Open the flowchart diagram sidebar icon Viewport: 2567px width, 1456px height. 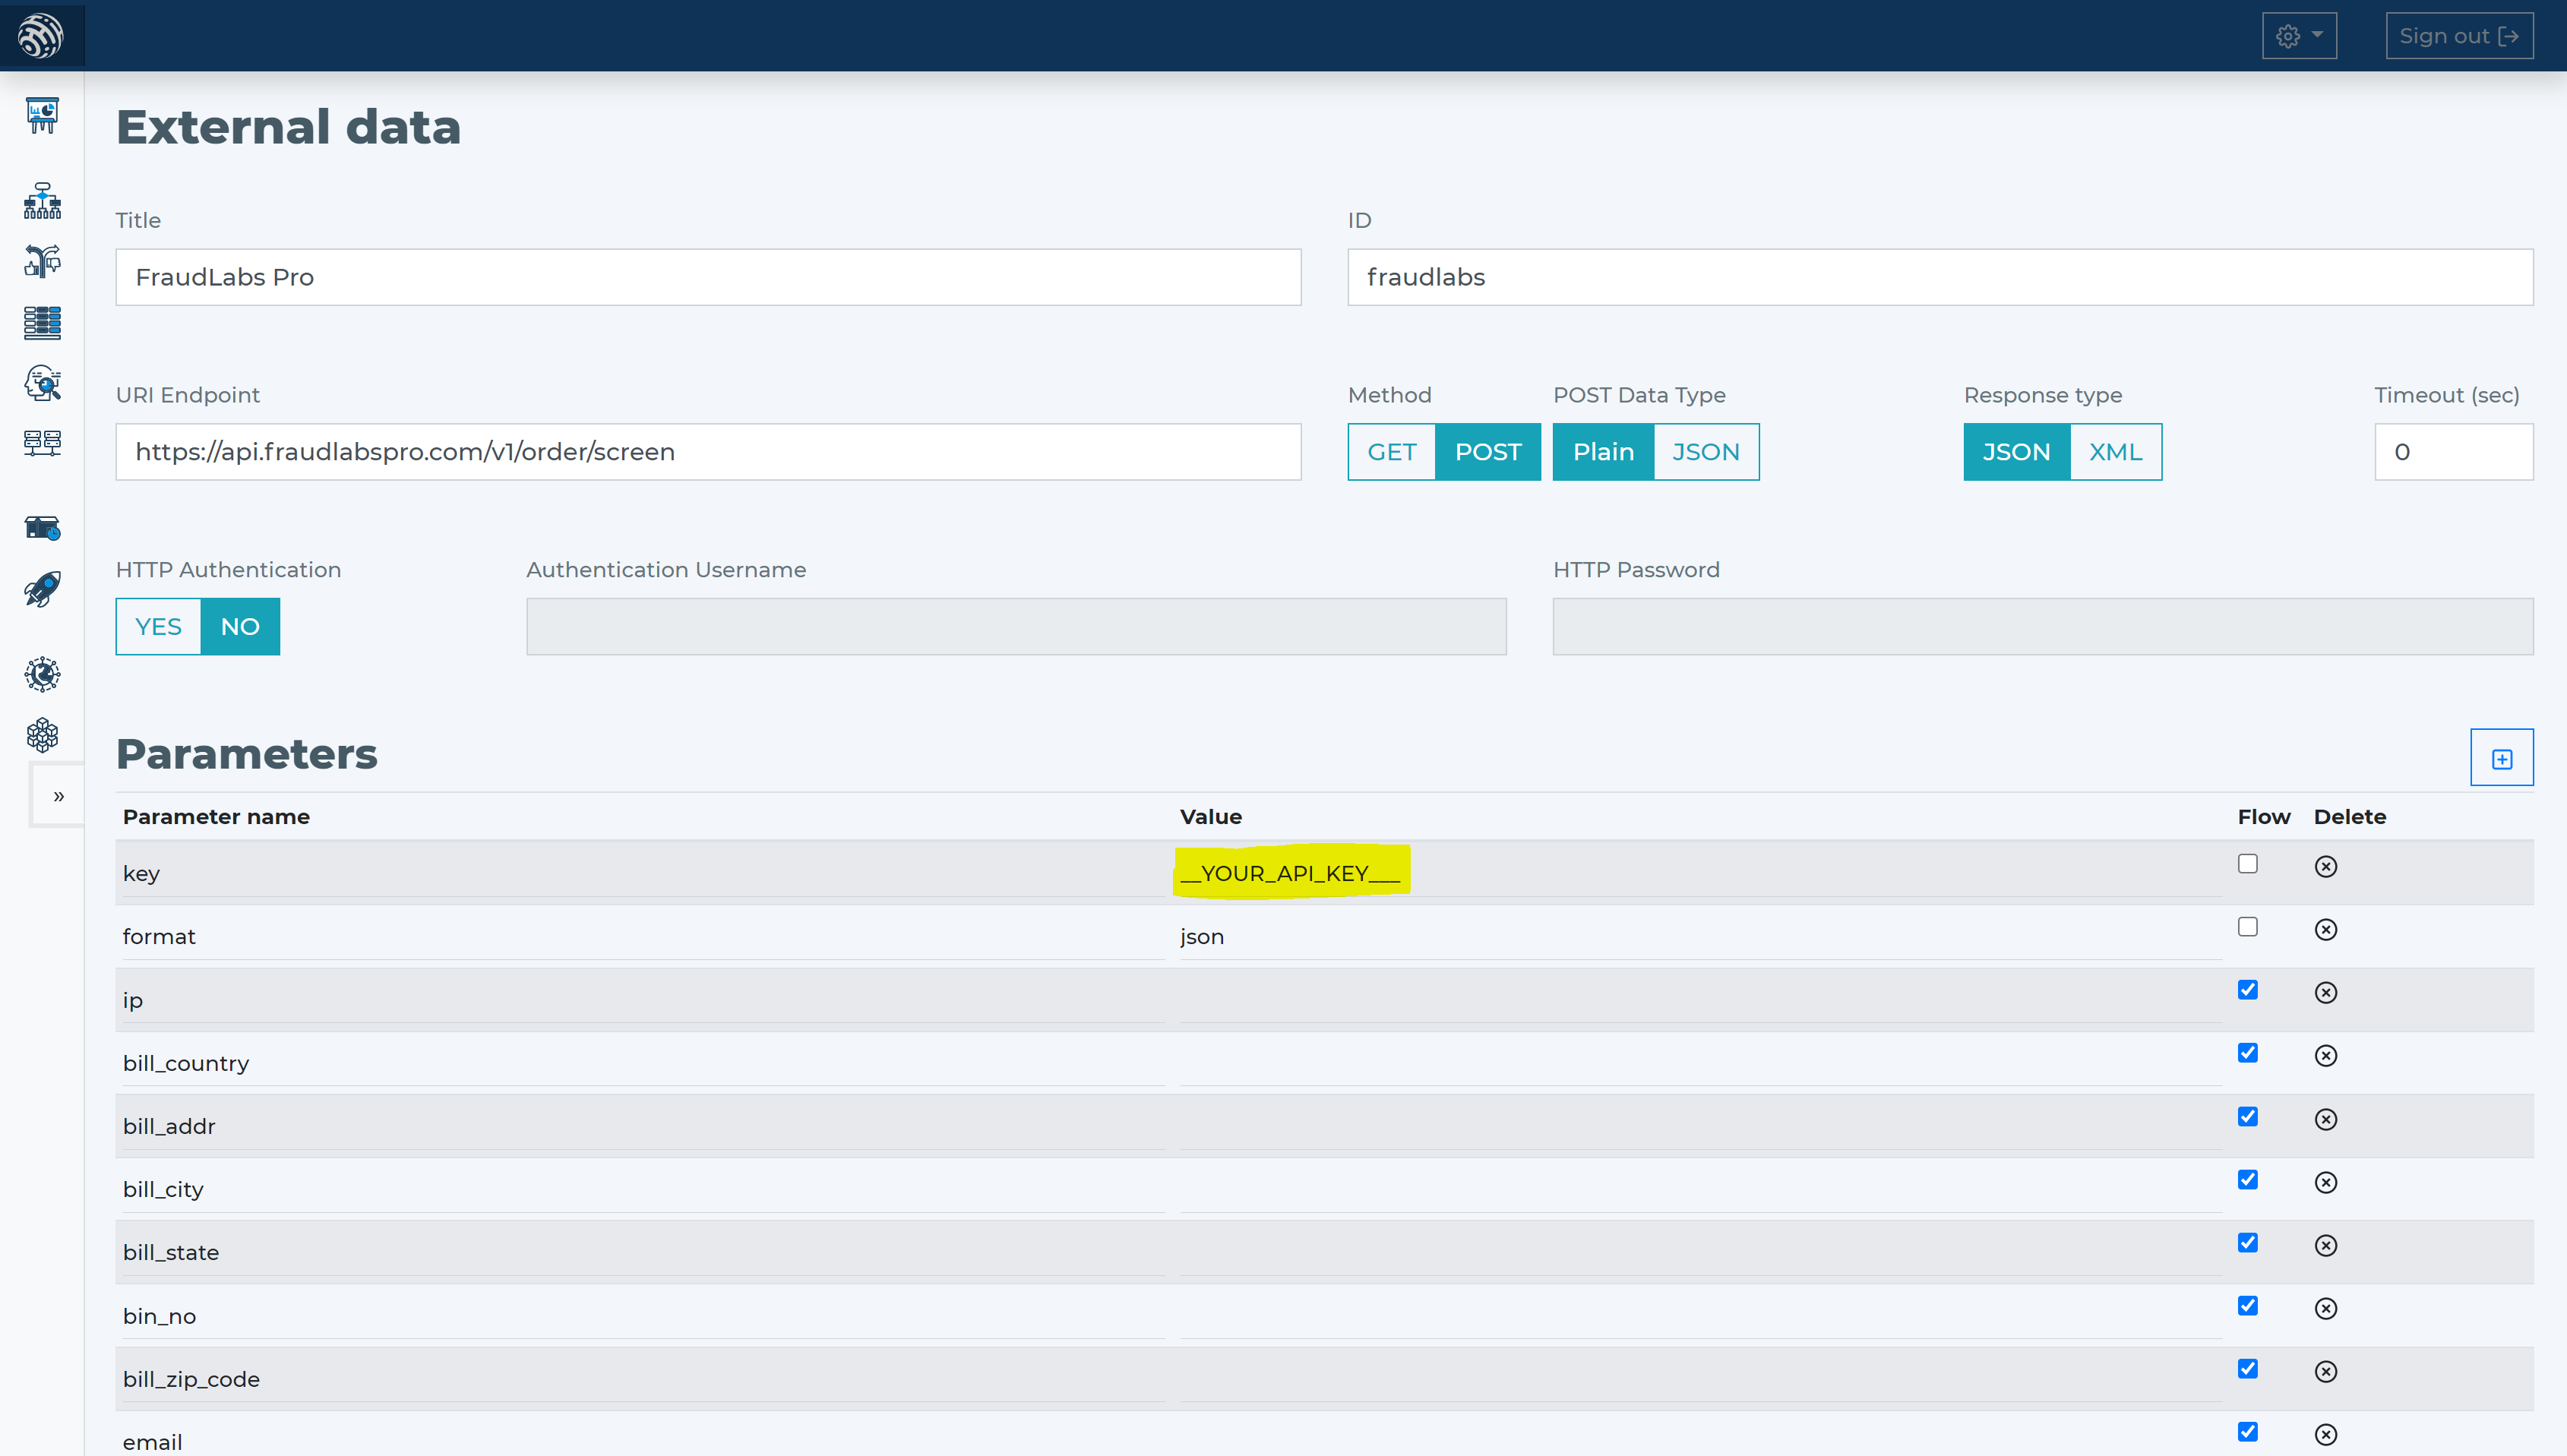pos(42,201)
